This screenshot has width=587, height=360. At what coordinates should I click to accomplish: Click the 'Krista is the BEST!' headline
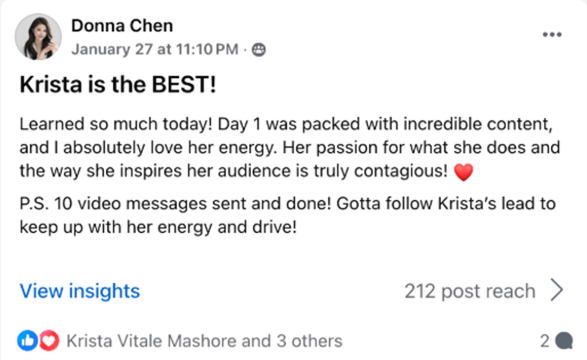pos(118,84)
